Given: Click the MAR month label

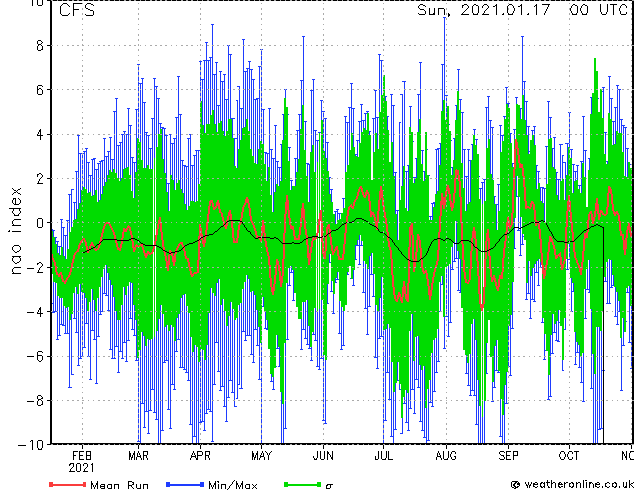Looking at the screenshot, I should pos(138,456).
